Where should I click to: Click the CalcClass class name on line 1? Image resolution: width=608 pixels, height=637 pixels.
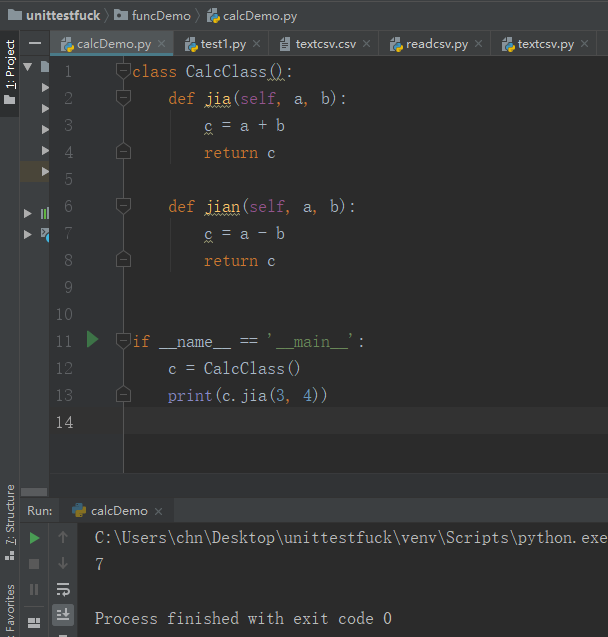pos(226,72)
